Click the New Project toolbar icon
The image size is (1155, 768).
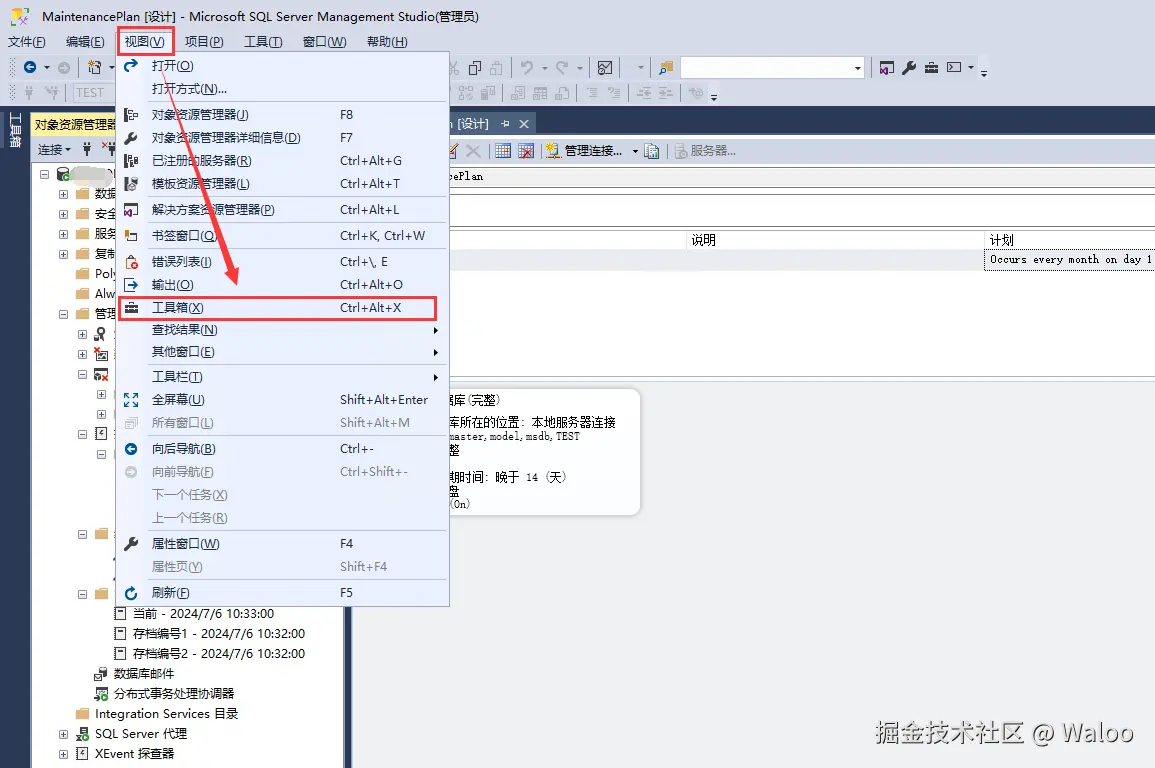click(x=94, y=67)
